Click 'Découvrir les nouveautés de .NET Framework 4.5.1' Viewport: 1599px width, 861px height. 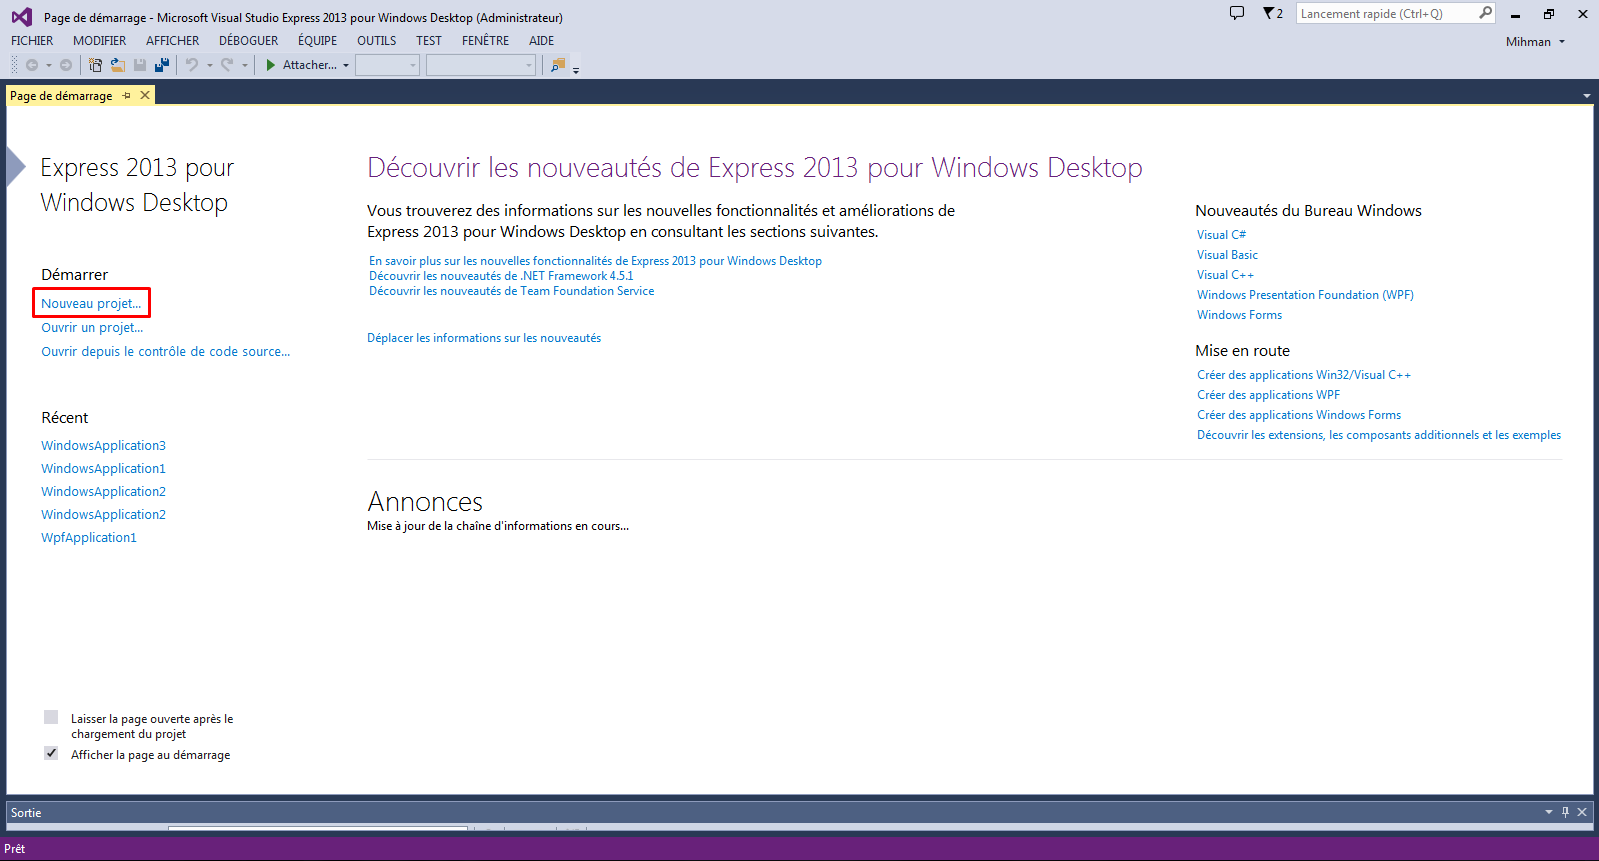point(501,276)
